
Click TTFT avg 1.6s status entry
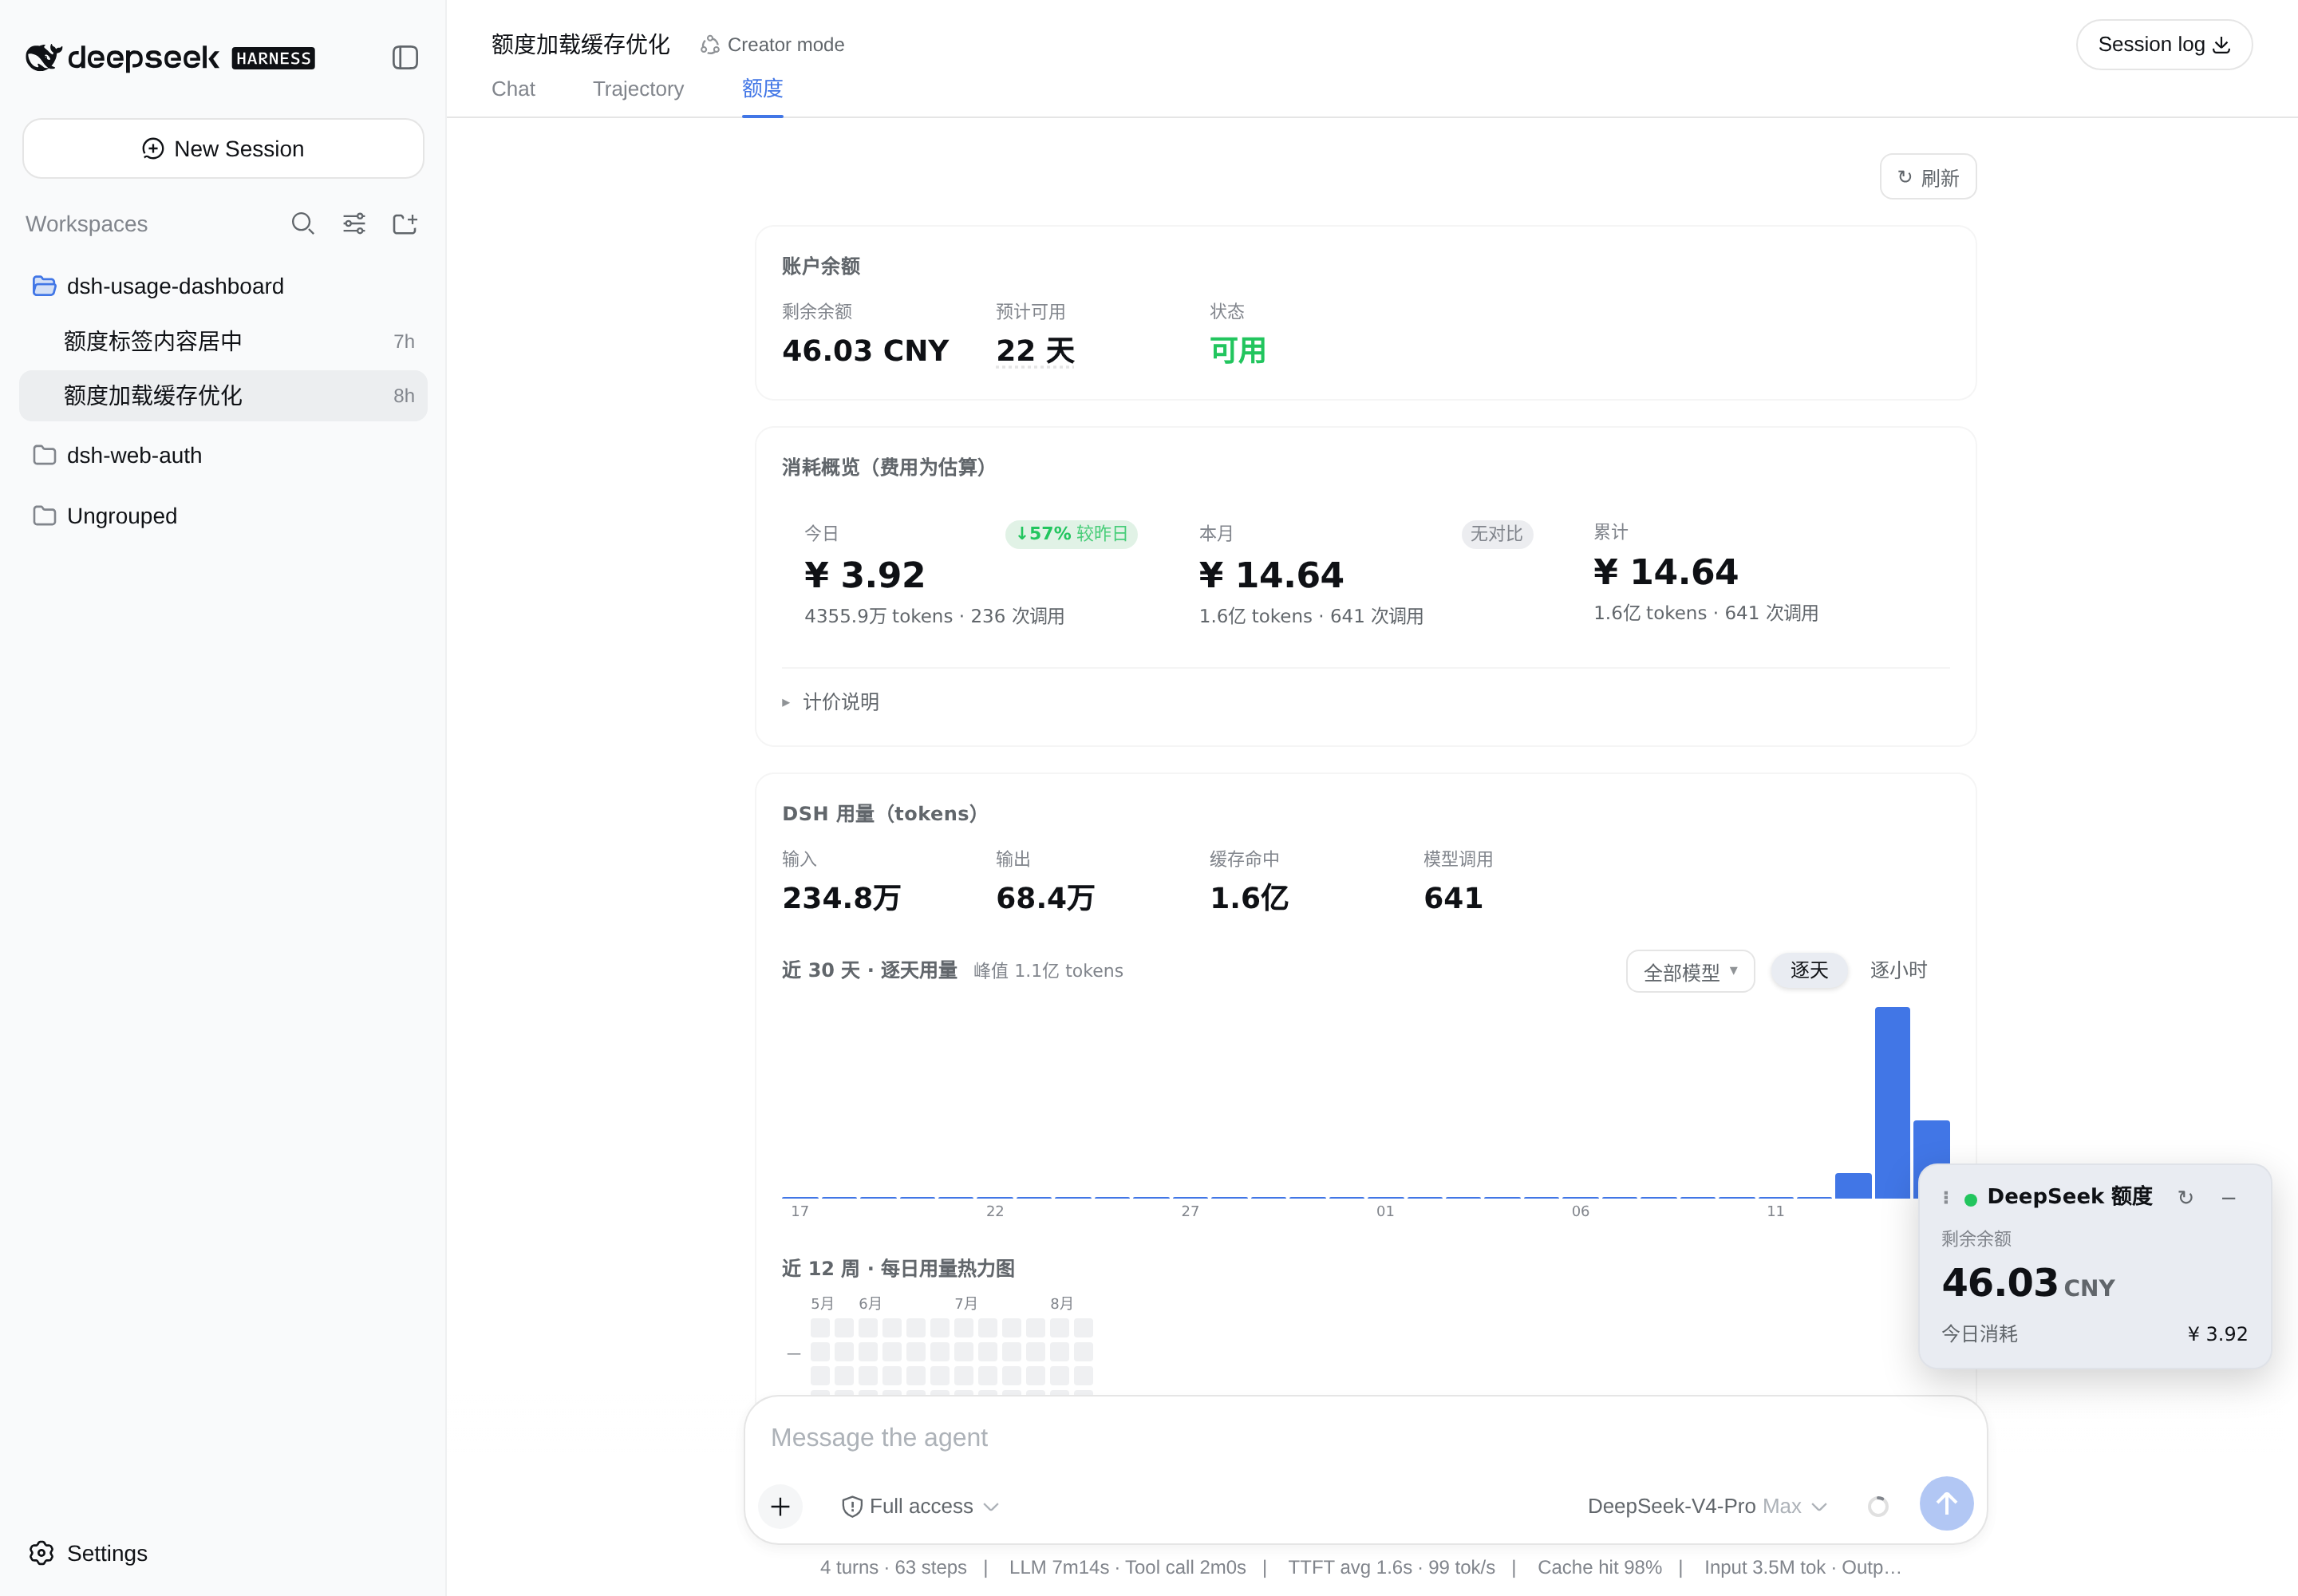click(x=1391, y=1568)
